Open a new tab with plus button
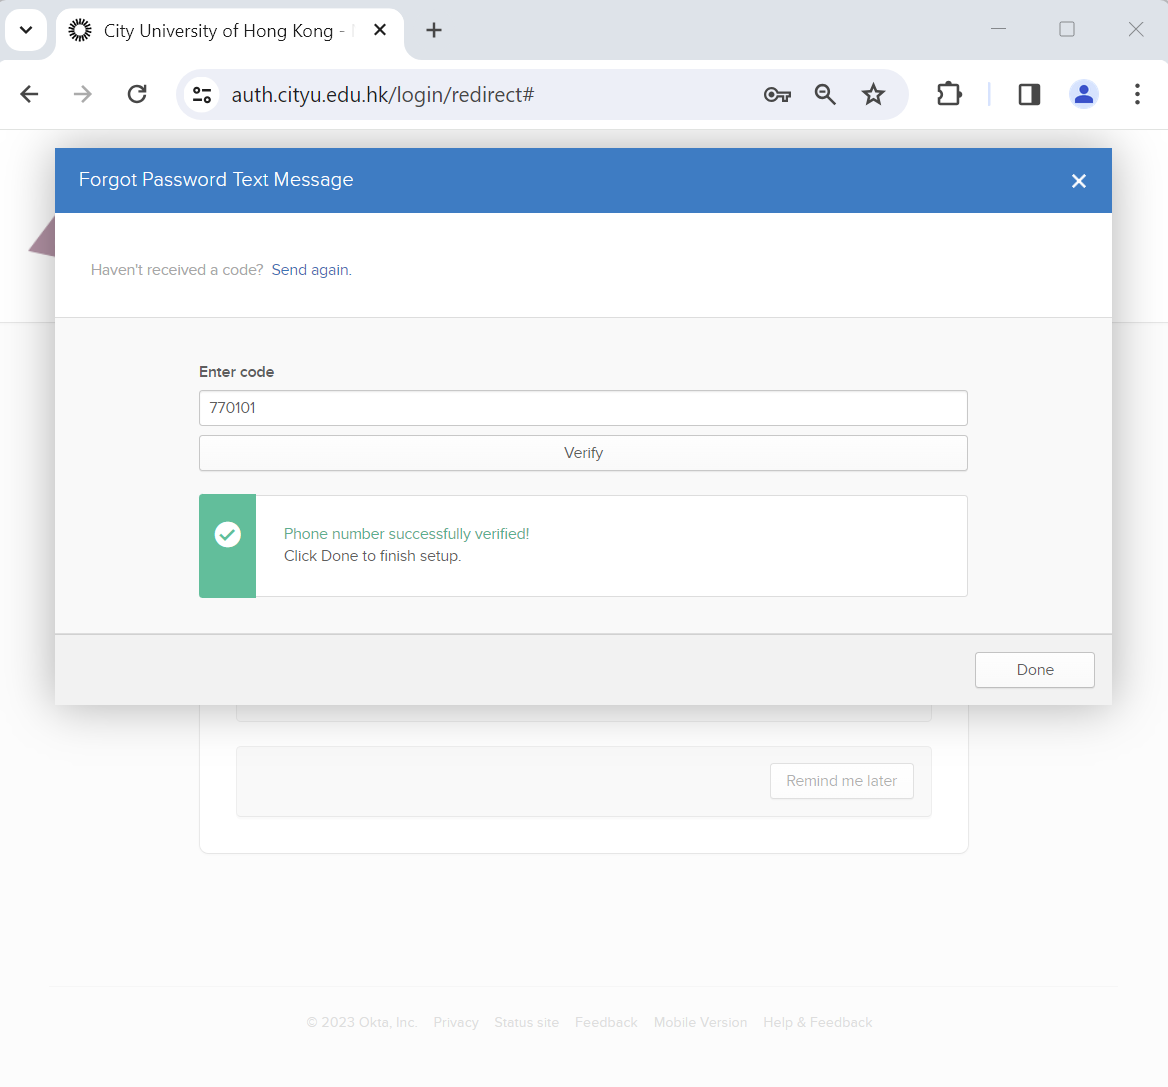 [x=434, y=30]
